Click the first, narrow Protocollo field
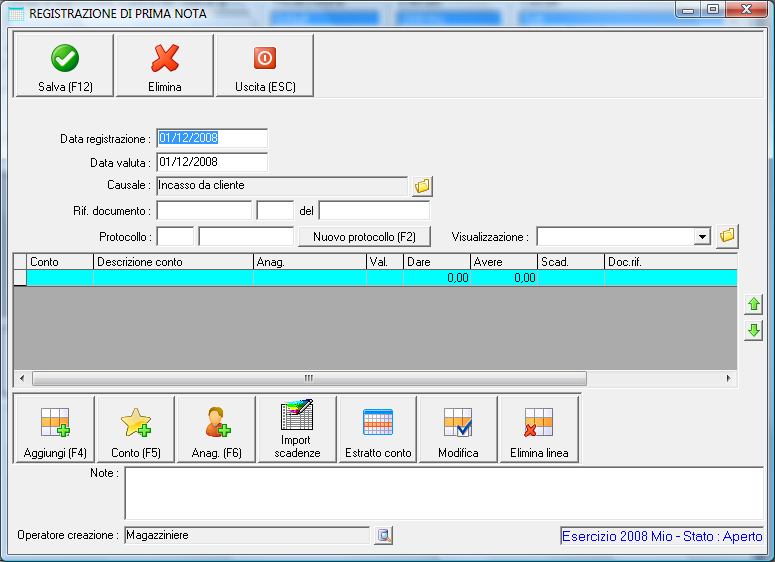Image resolution: width=775 pixels, height=562 pixels. pos(175,236)
